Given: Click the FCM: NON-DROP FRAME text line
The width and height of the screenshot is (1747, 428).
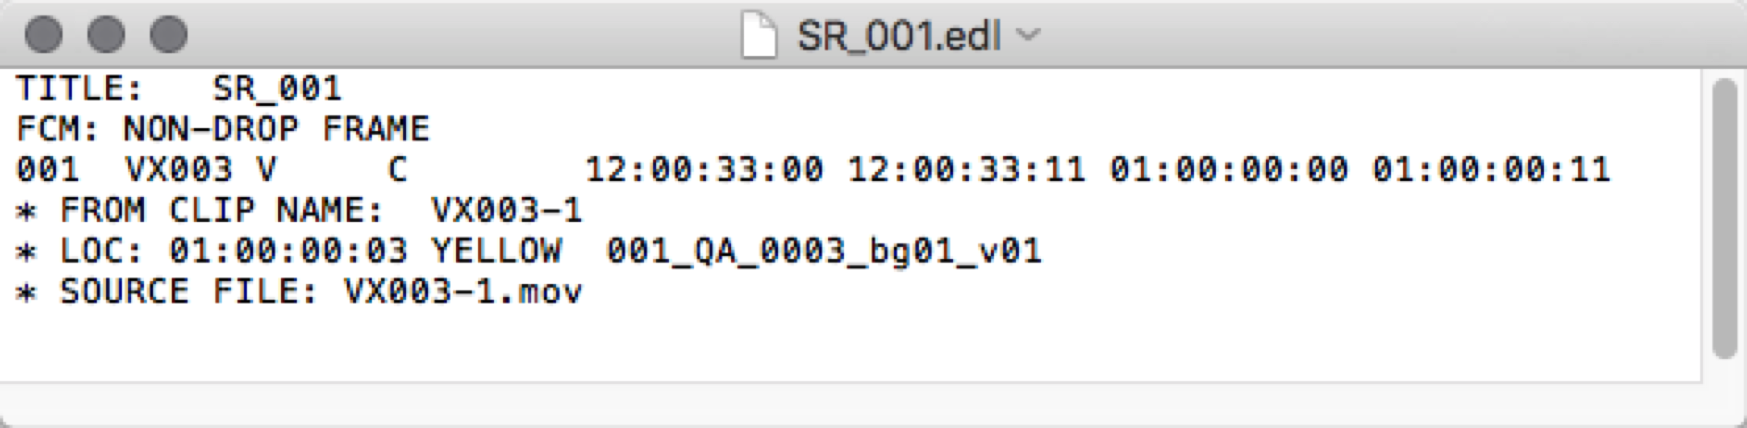Looking at the screenshot, I should point(223,129).
